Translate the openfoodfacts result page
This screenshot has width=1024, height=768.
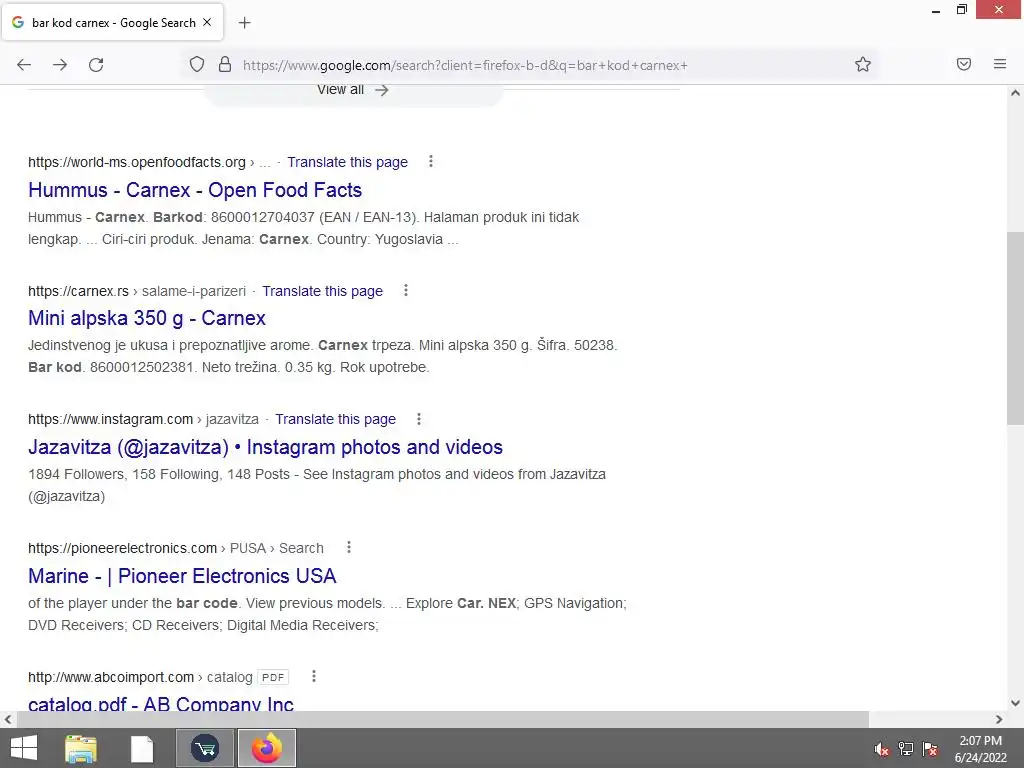pos(347,162)
